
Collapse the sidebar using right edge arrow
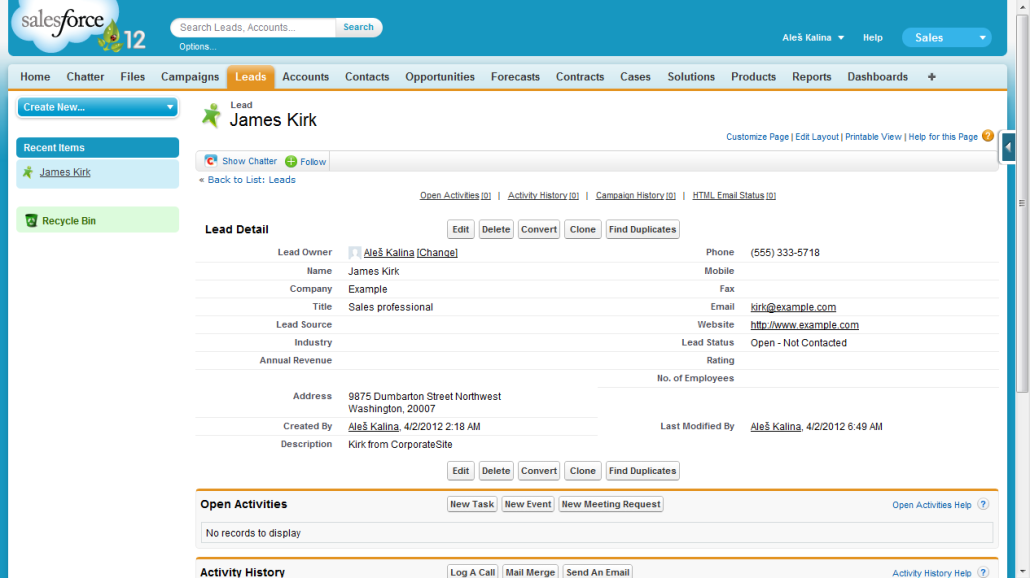[1008, 147]
